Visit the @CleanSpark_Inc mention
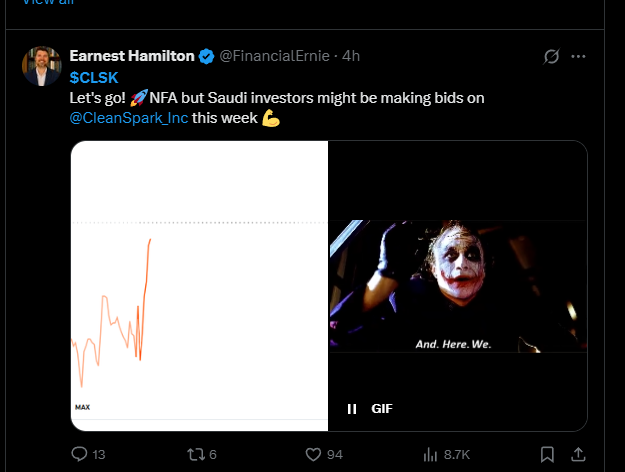 click(x=129, y=118)
